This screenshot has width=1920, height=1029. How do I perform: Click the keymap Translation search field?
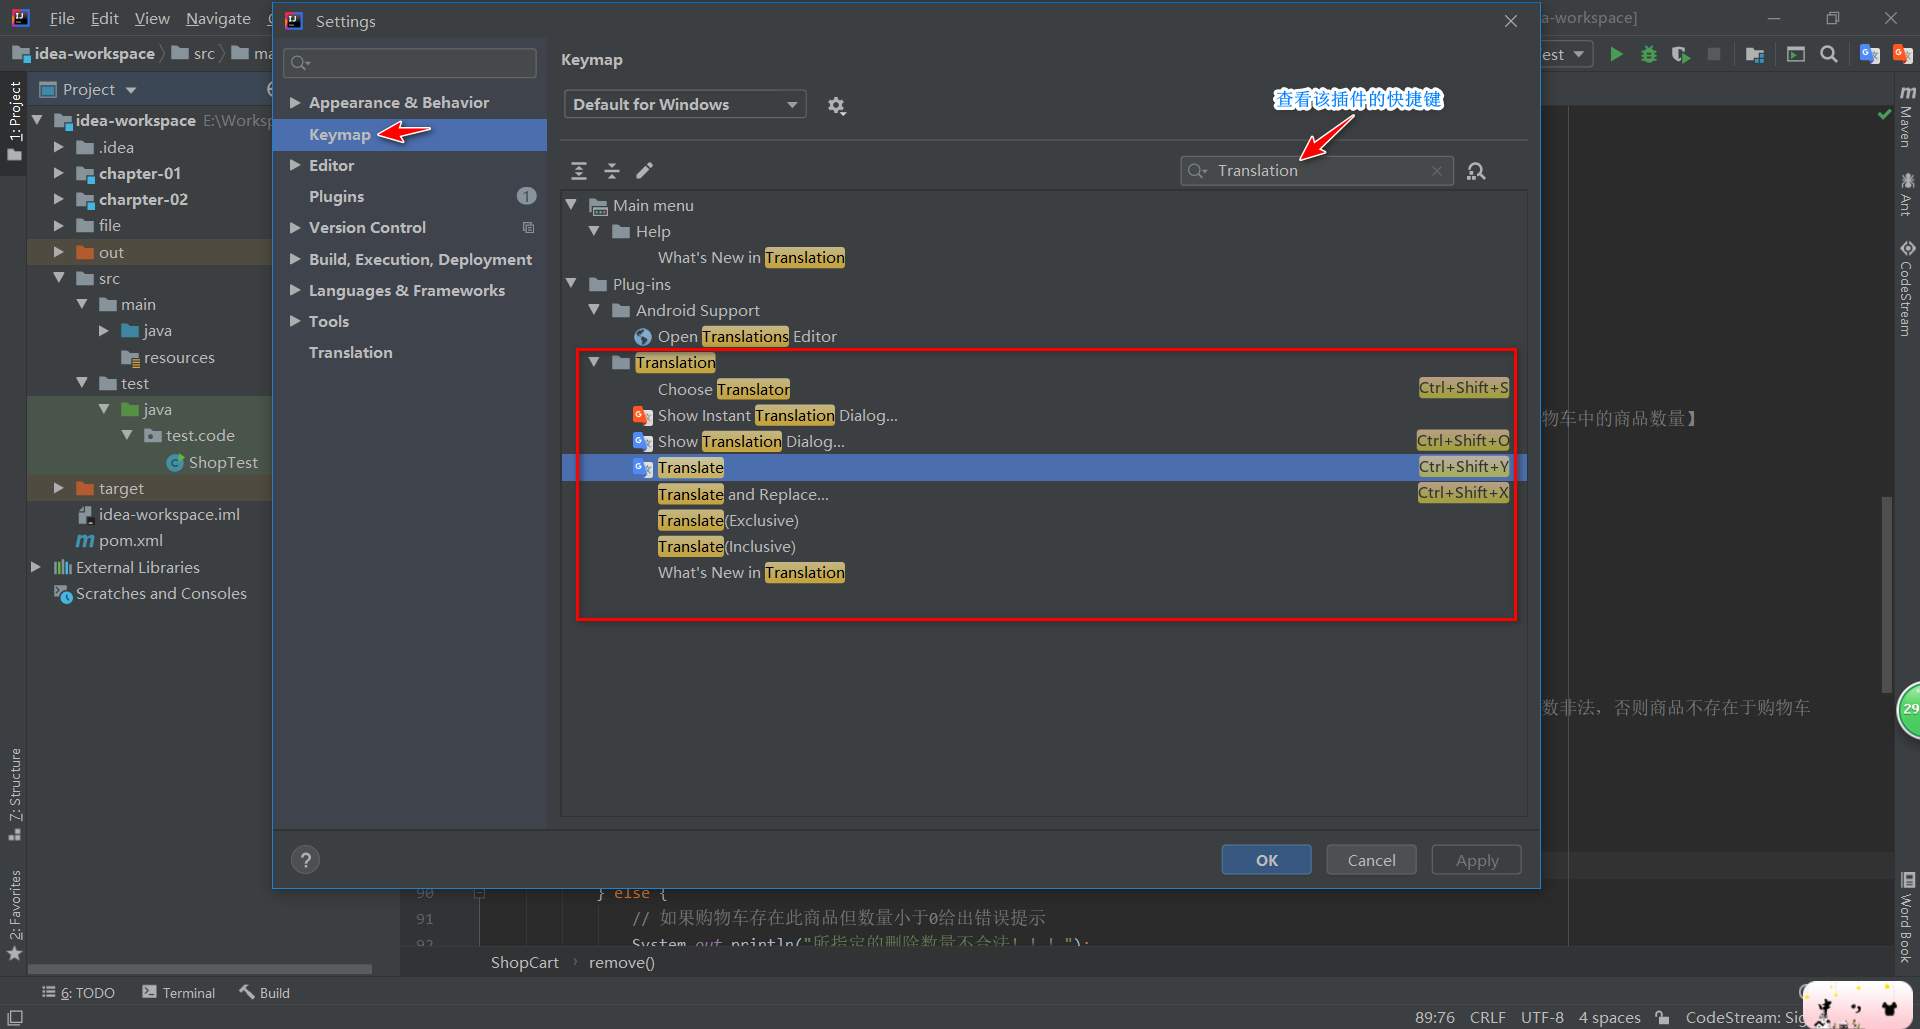click(1316, 171)
